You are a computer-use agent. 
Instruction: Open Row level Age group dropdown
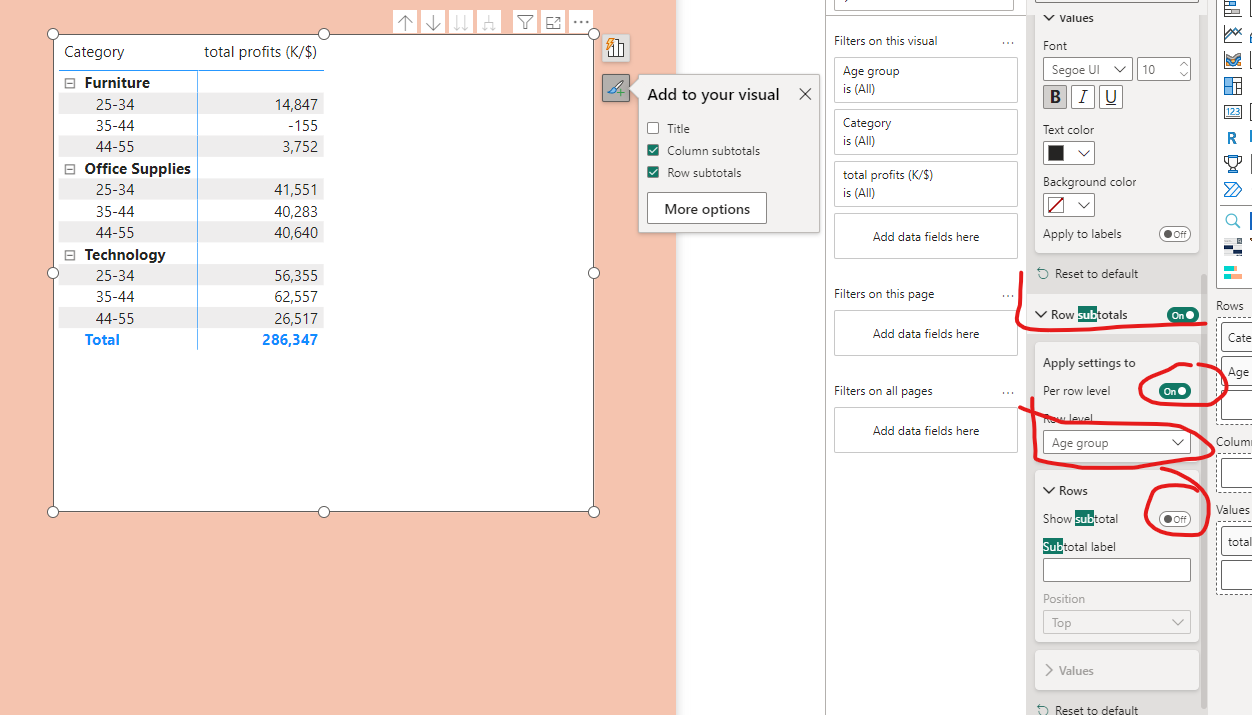1117,443
